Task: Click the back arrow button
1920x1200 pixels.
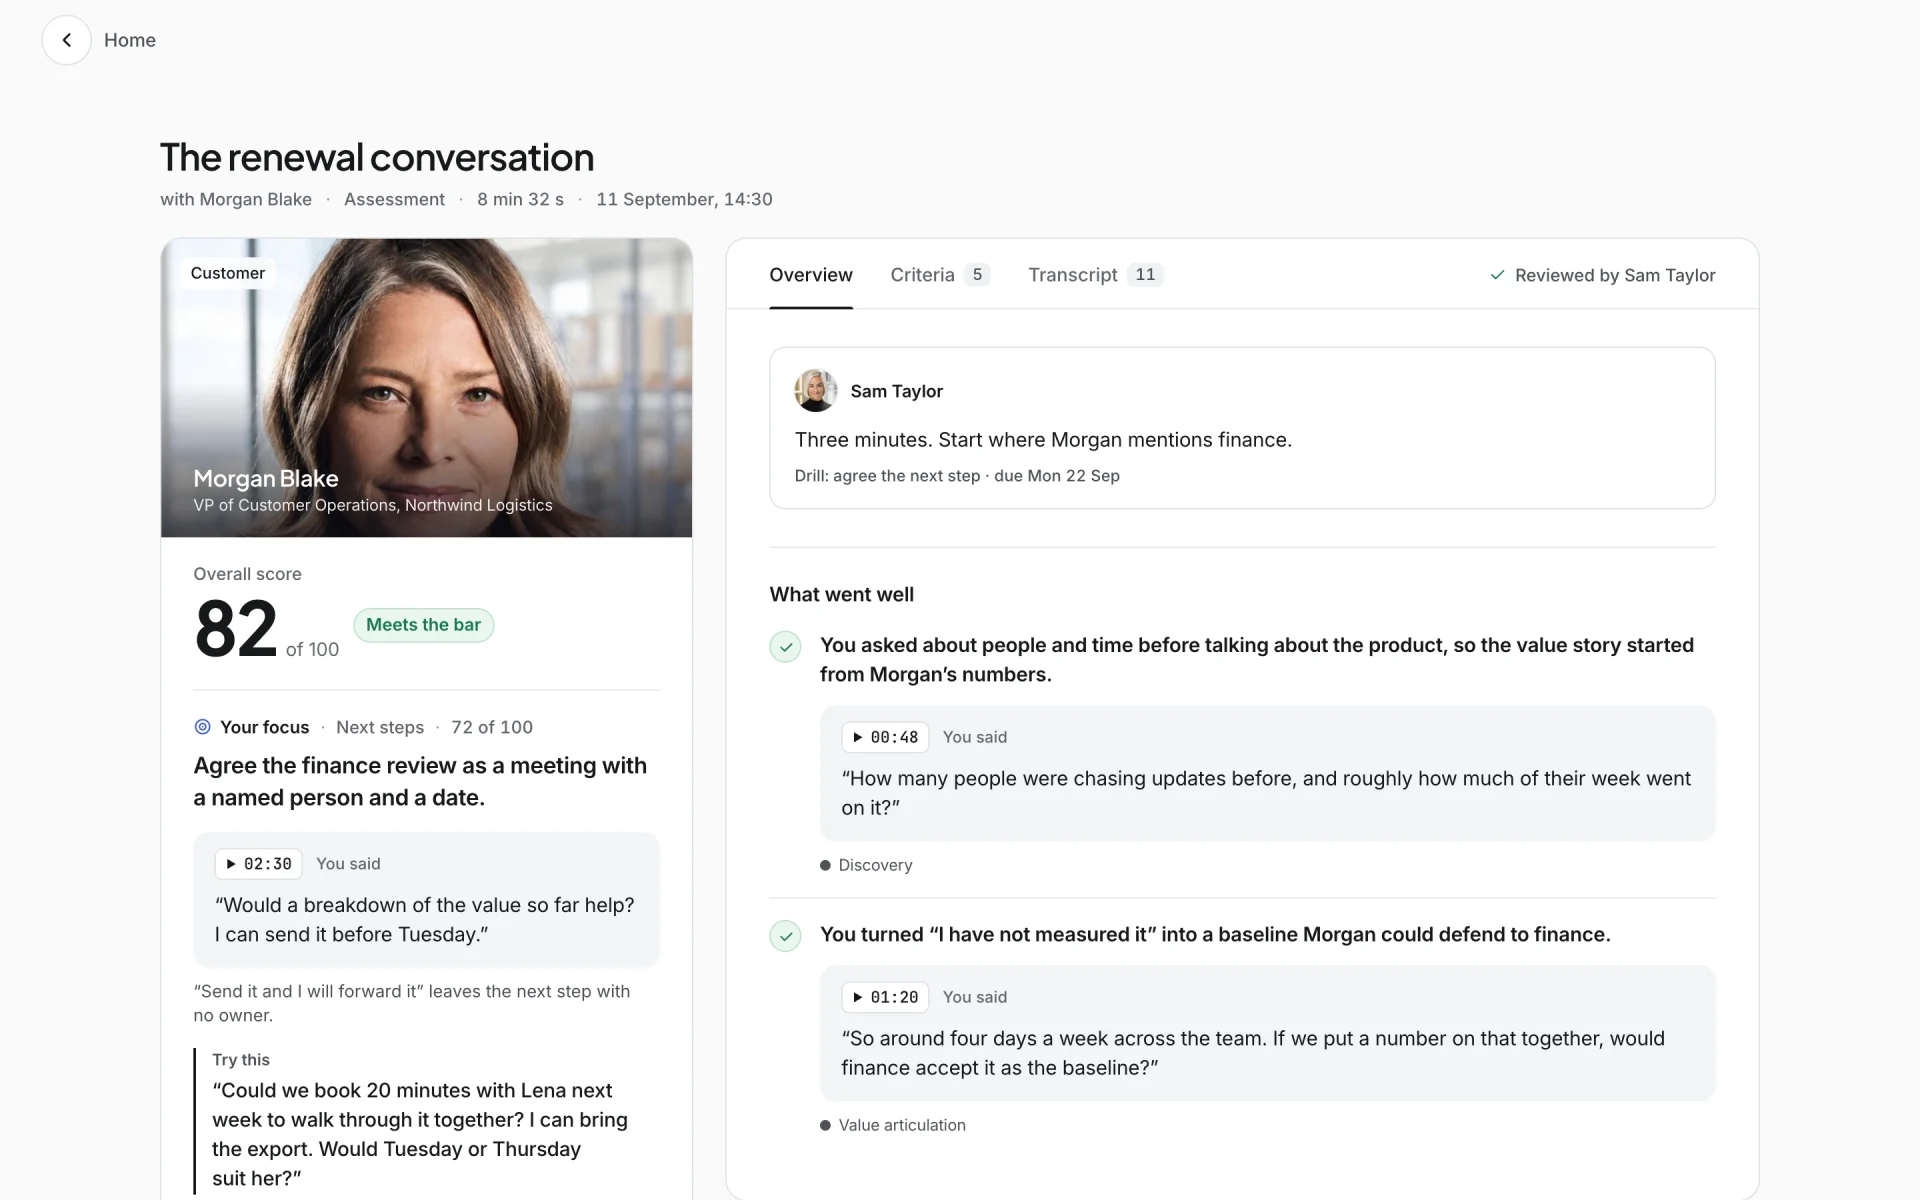Action: point(66,40)
